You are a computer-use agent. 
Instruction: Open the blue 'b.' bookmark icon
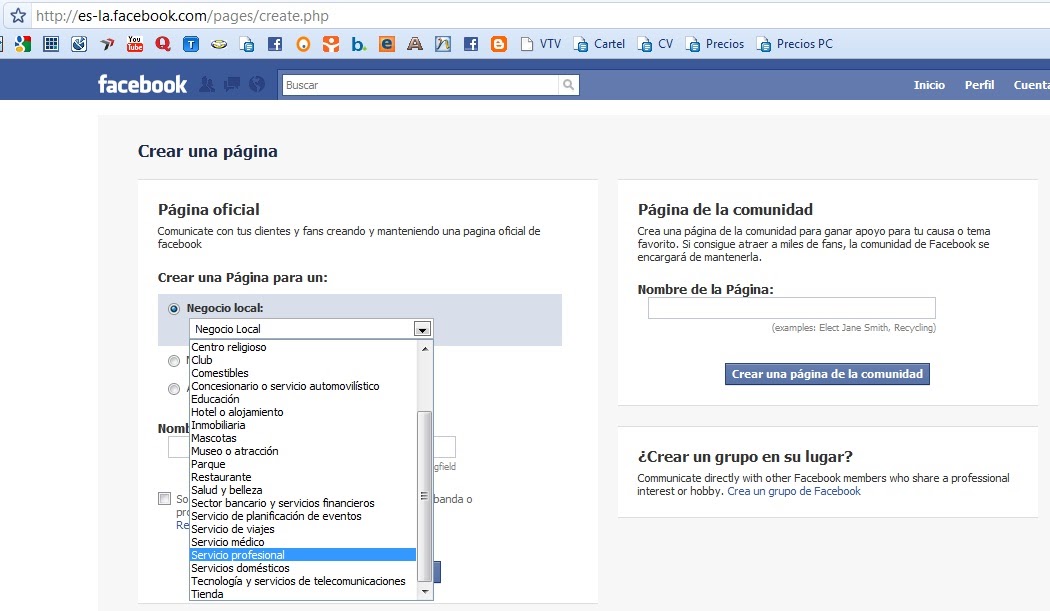(359, 44)
